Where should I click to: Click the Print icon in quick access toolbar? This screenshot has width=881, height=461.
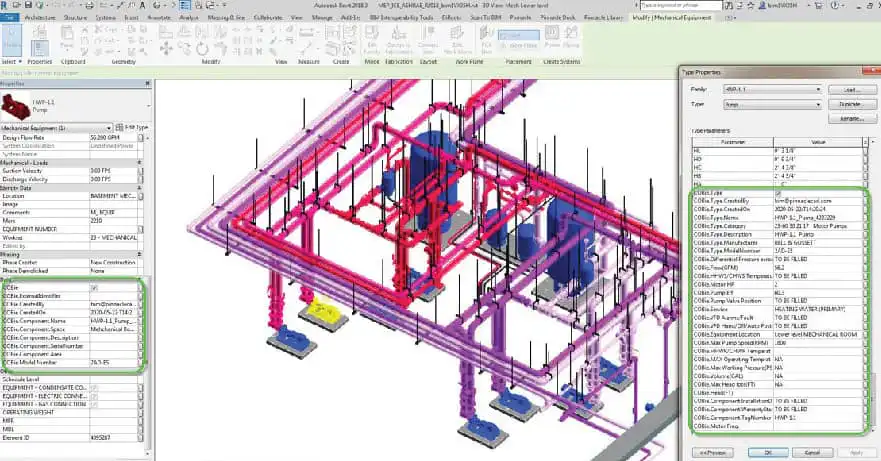tap(89, 5)
